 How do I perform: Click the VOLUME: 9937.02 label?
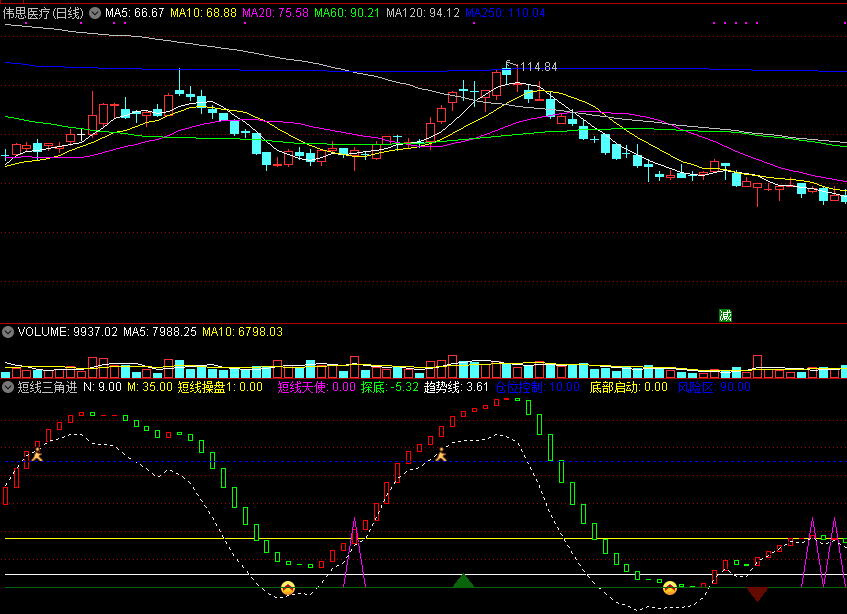click(x=68, y=332)
